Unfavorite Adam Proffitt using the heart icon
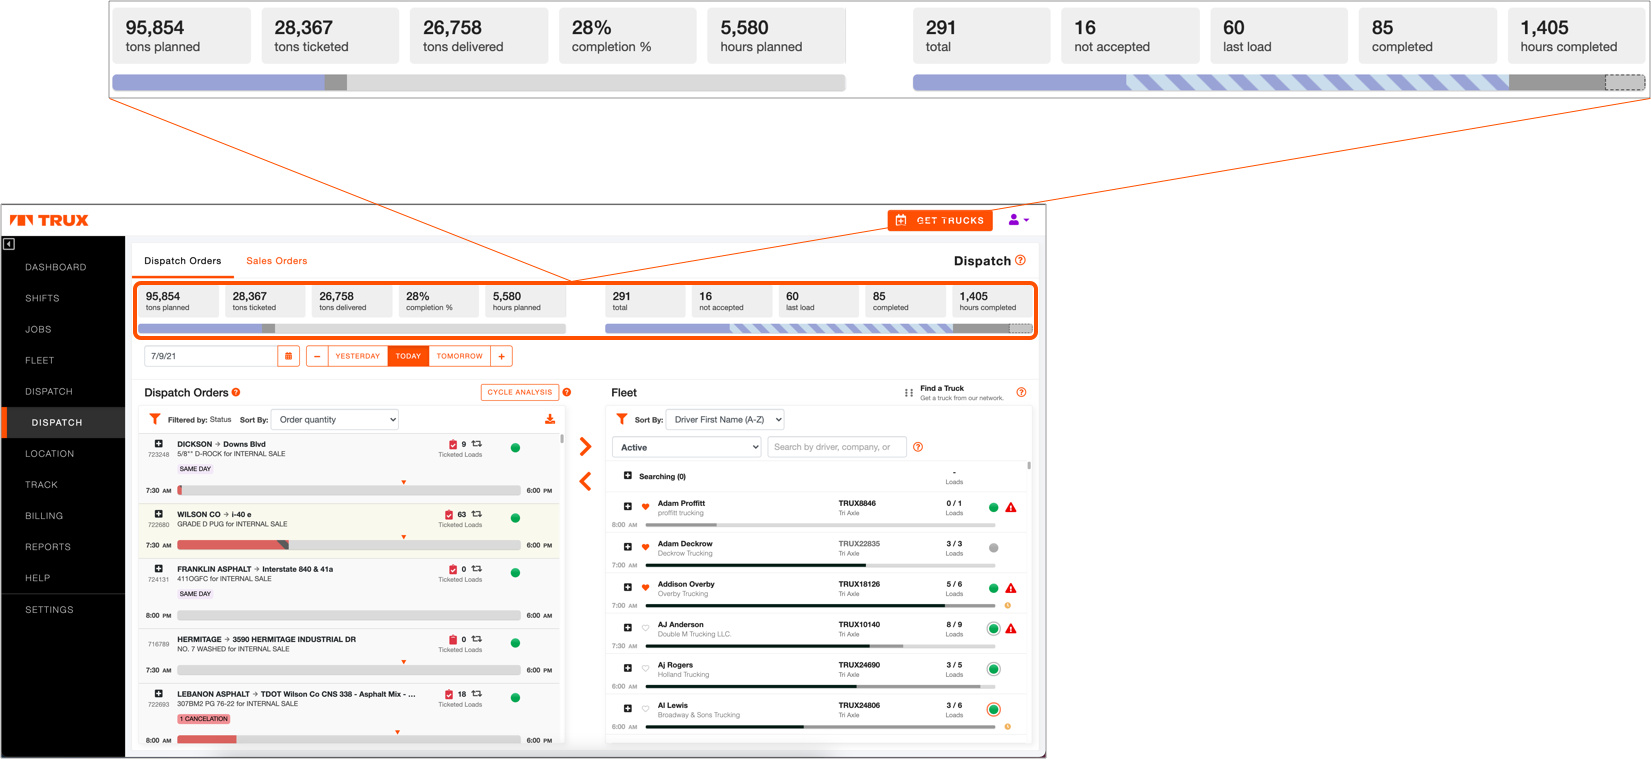1651x759 pixels. [x=645, y=507]
